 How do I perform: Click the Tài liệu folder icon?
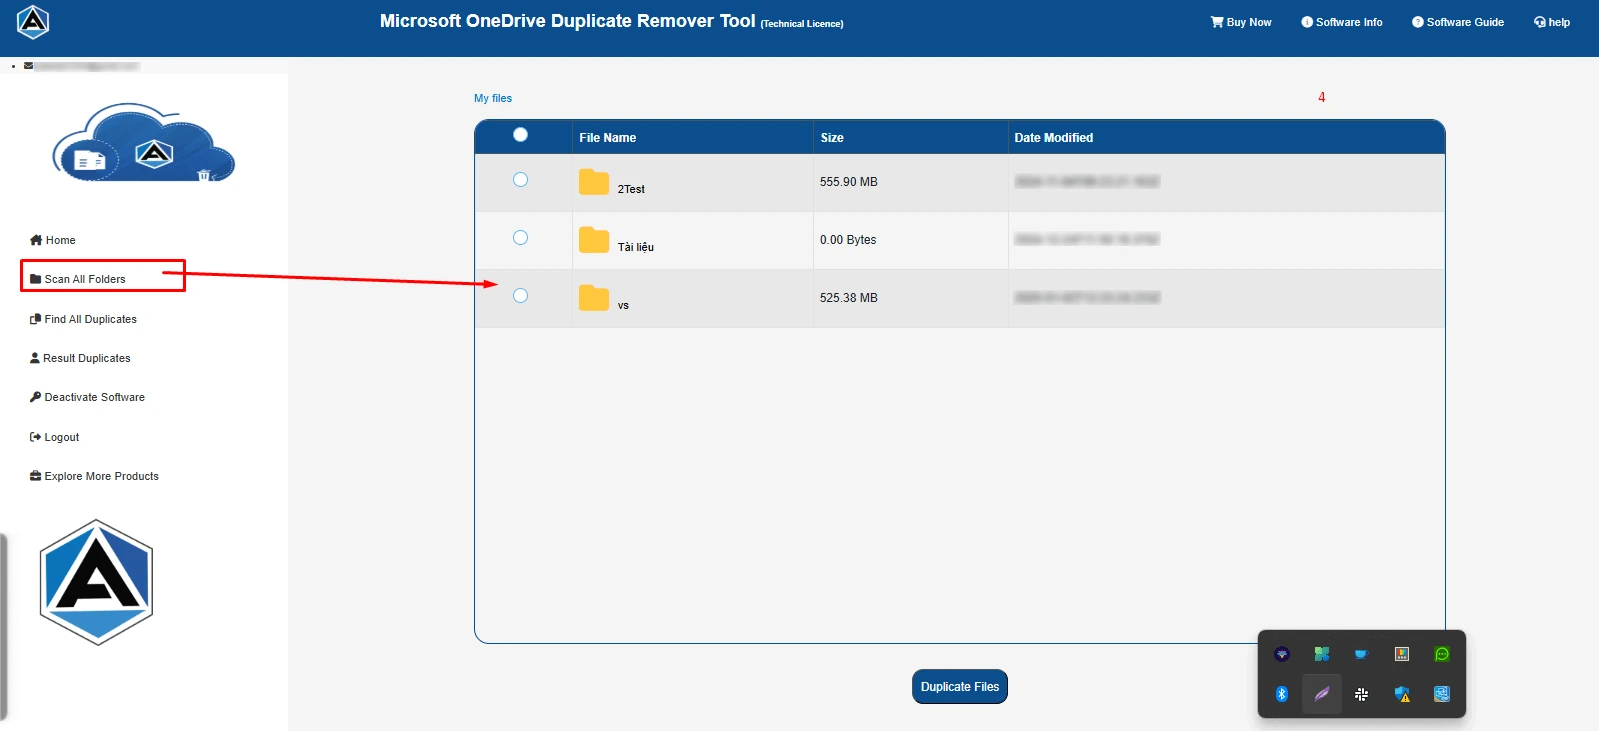coord(594,240)
